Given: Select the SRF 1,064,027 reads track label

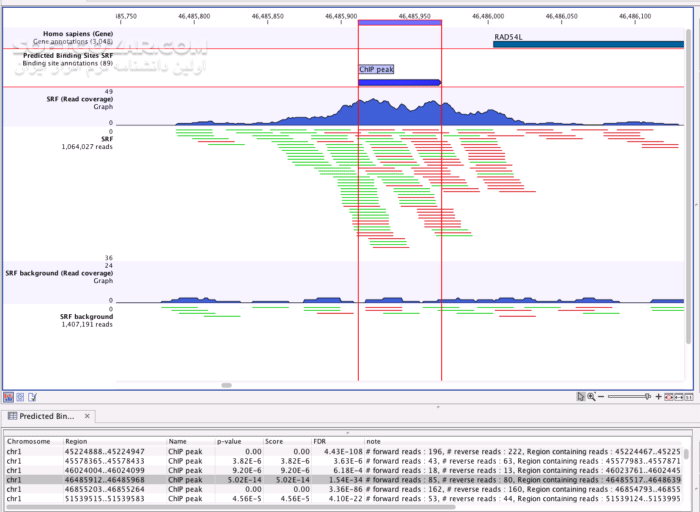Looking at the screenshot, I should (87, 142).
